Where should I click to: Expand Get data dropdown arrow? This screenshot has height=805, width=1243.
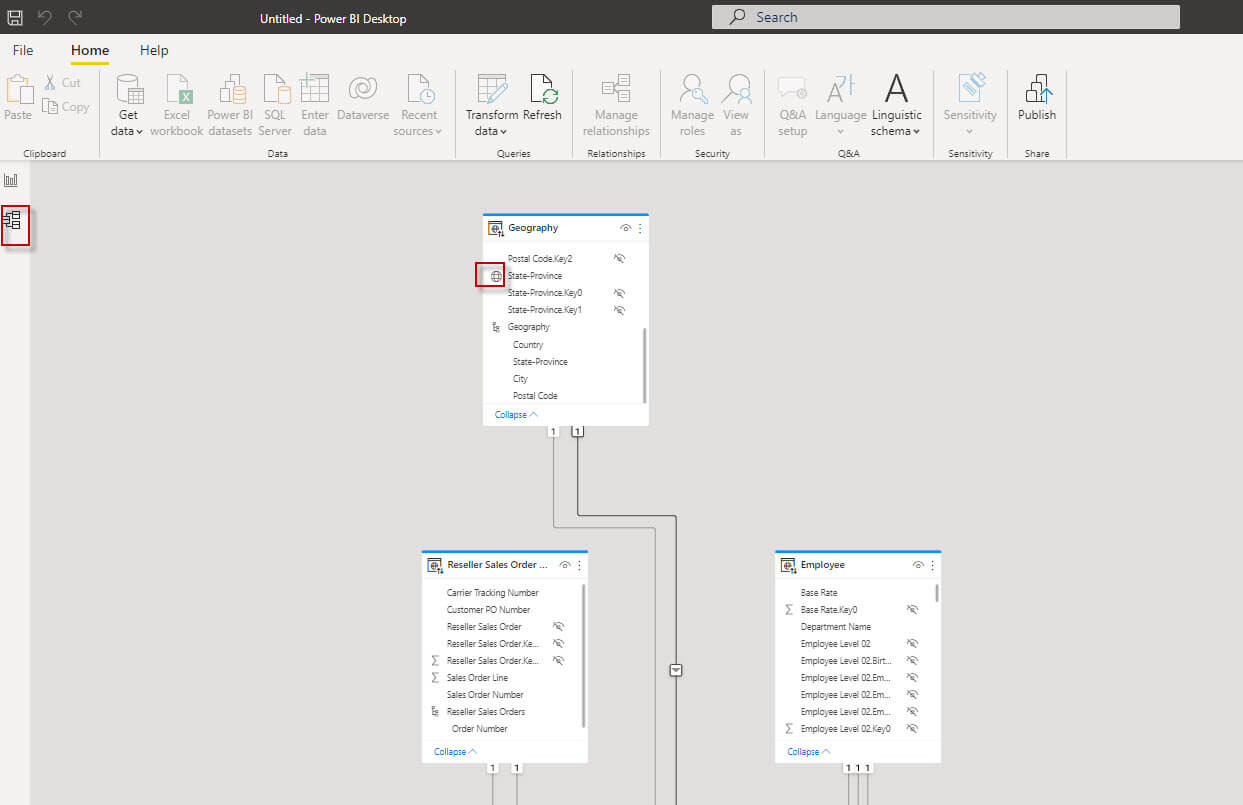(140, 132)
